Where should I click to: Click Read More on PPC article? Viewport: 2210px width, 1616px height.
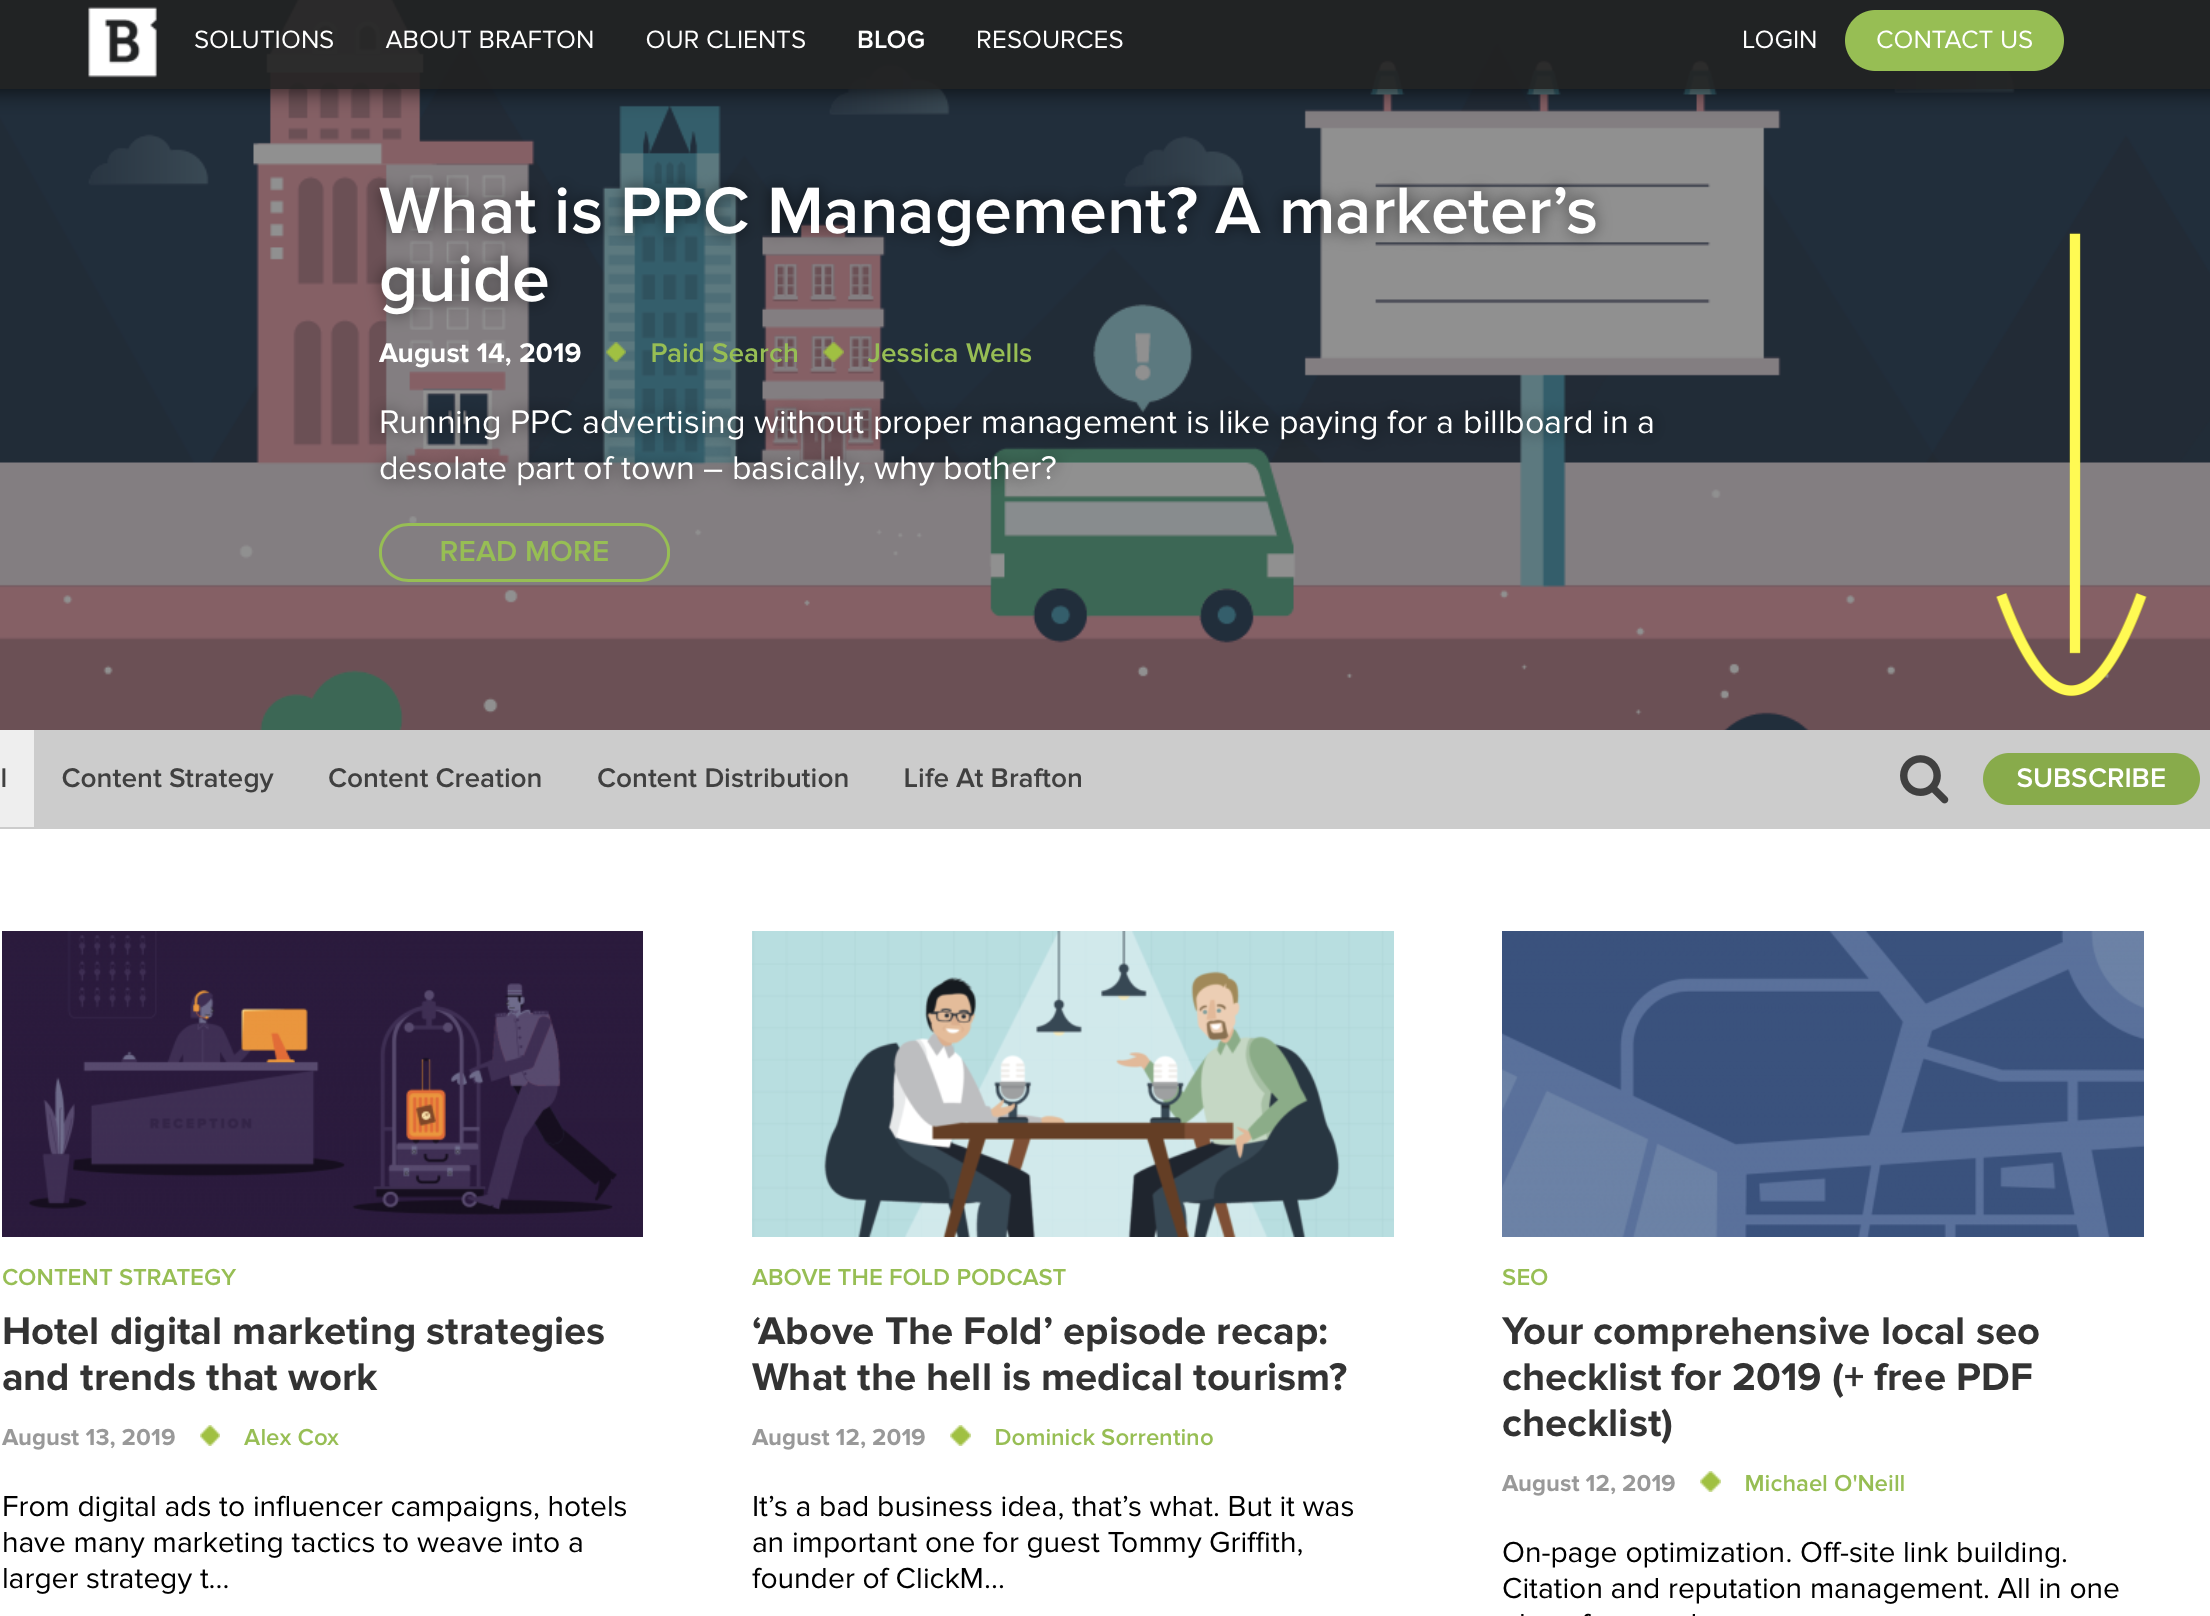click(524, 552)
